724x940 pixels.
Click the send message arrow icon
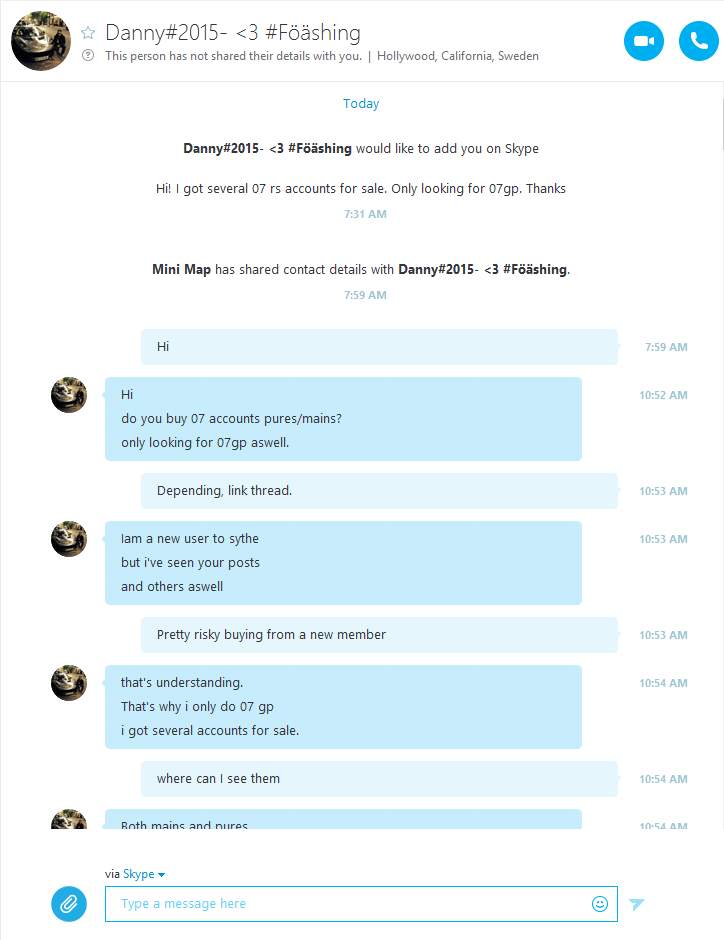[x=636, y=903]
